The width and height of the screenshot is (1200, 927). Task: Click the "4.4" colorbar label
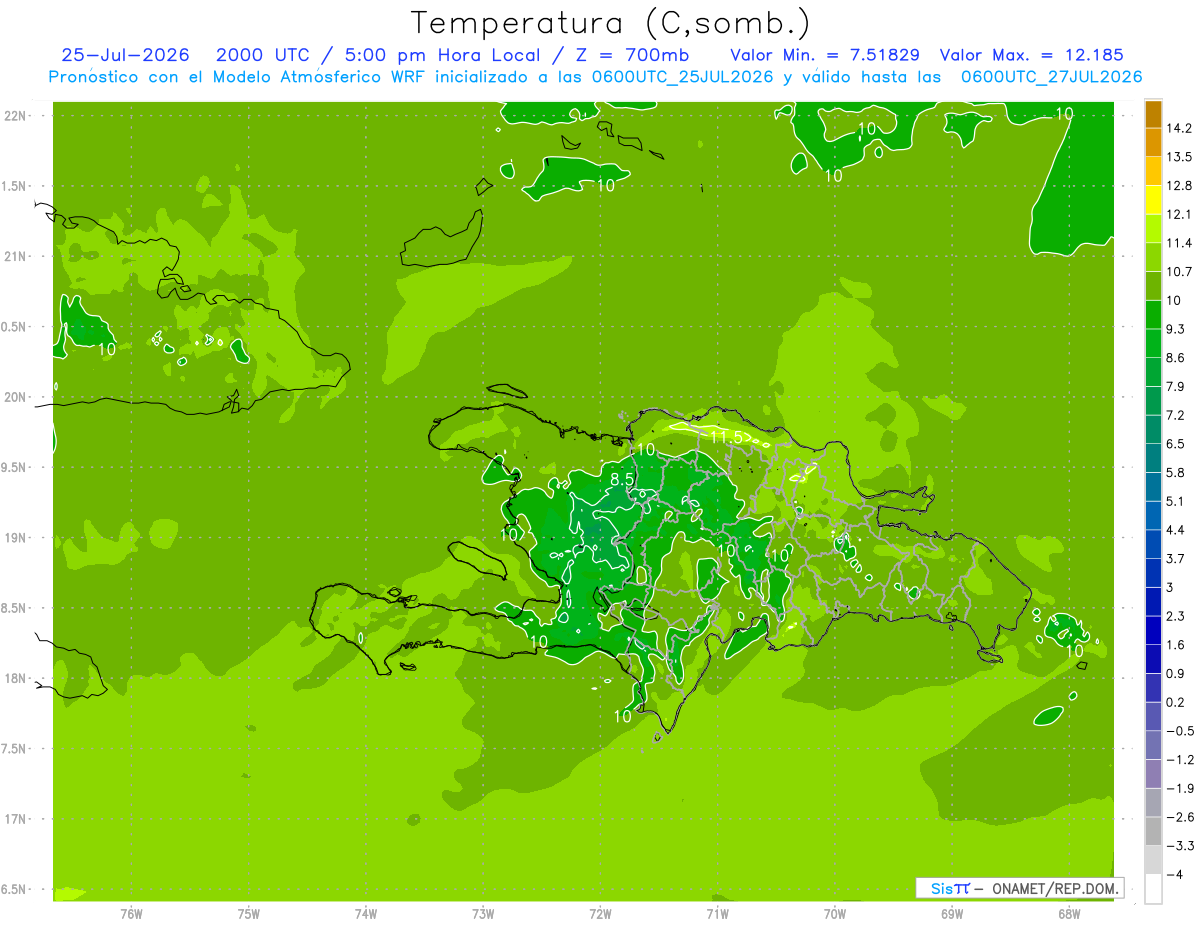[1175, 530]
